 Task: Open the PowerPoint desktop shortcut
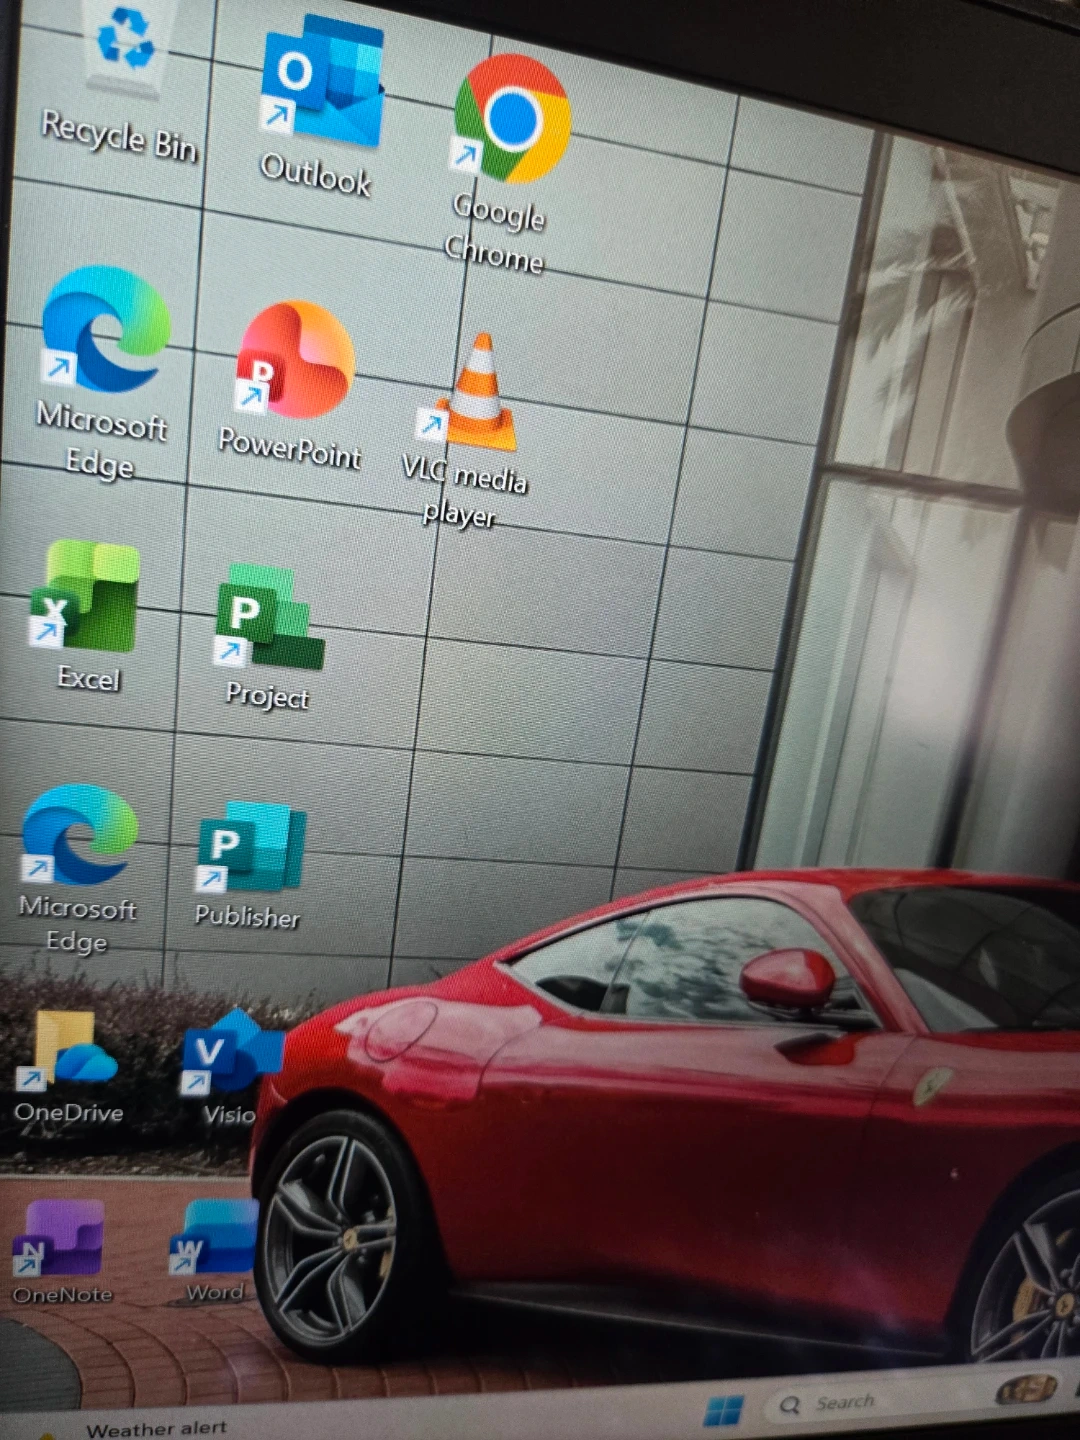(295, 362)
